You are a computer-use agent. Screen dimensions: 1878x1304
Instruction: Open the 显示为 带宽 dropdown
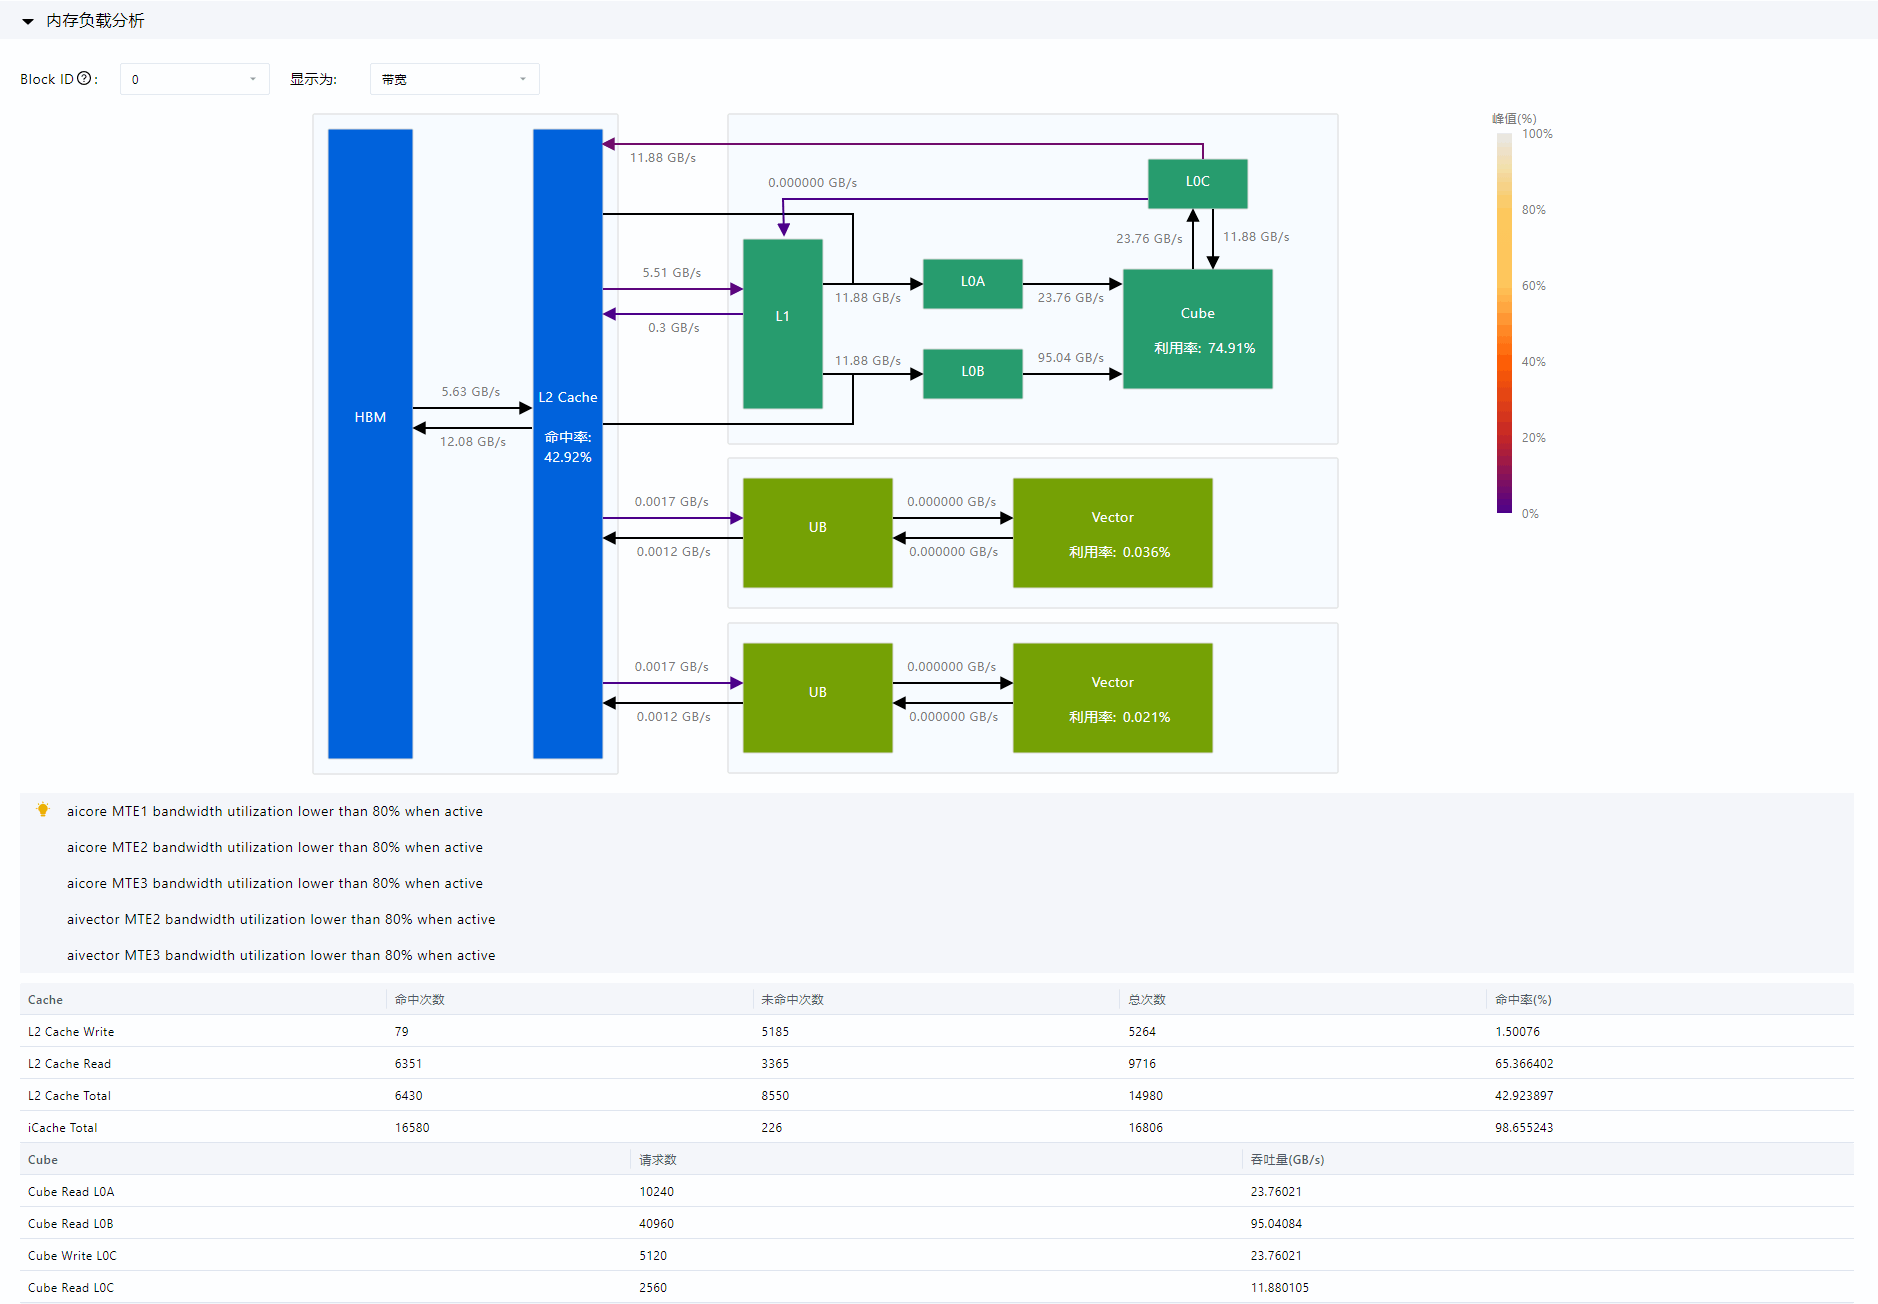tap(454, 79)
